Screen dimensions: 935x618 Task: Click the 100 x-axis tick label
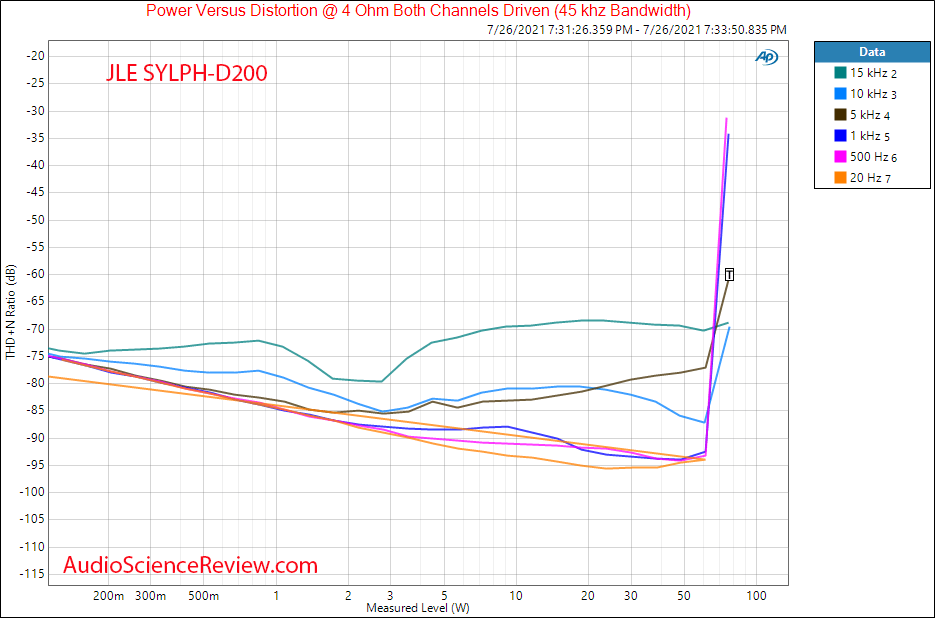(x=757, y=595)
